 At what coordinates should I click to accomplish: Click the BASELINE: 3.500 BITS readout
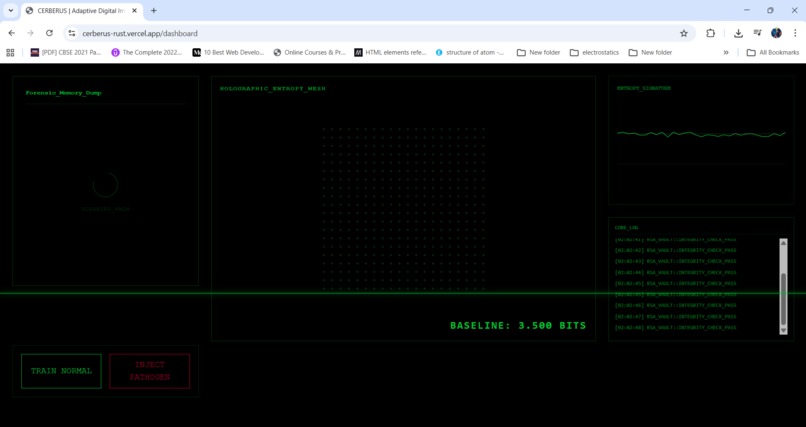(518, 326)
